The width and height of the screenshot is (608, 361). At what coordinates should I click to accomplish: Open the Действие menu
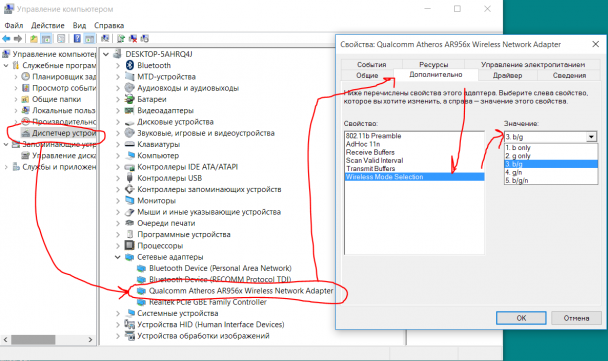48,25
